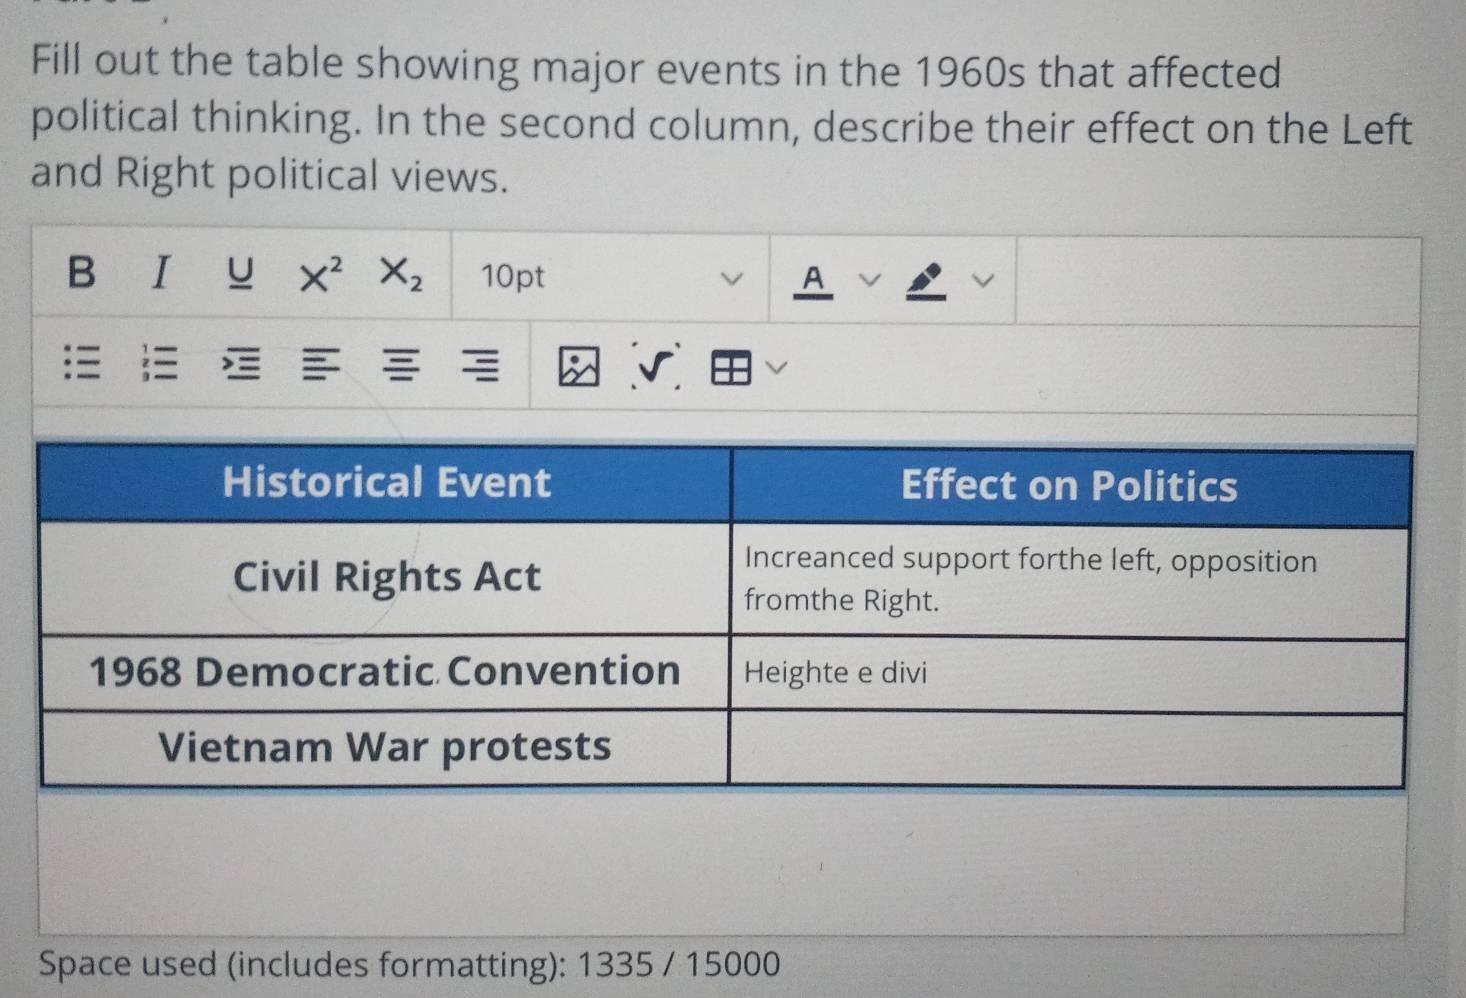Toggle bold formatting
The image size is (1466, 998).
81,272
